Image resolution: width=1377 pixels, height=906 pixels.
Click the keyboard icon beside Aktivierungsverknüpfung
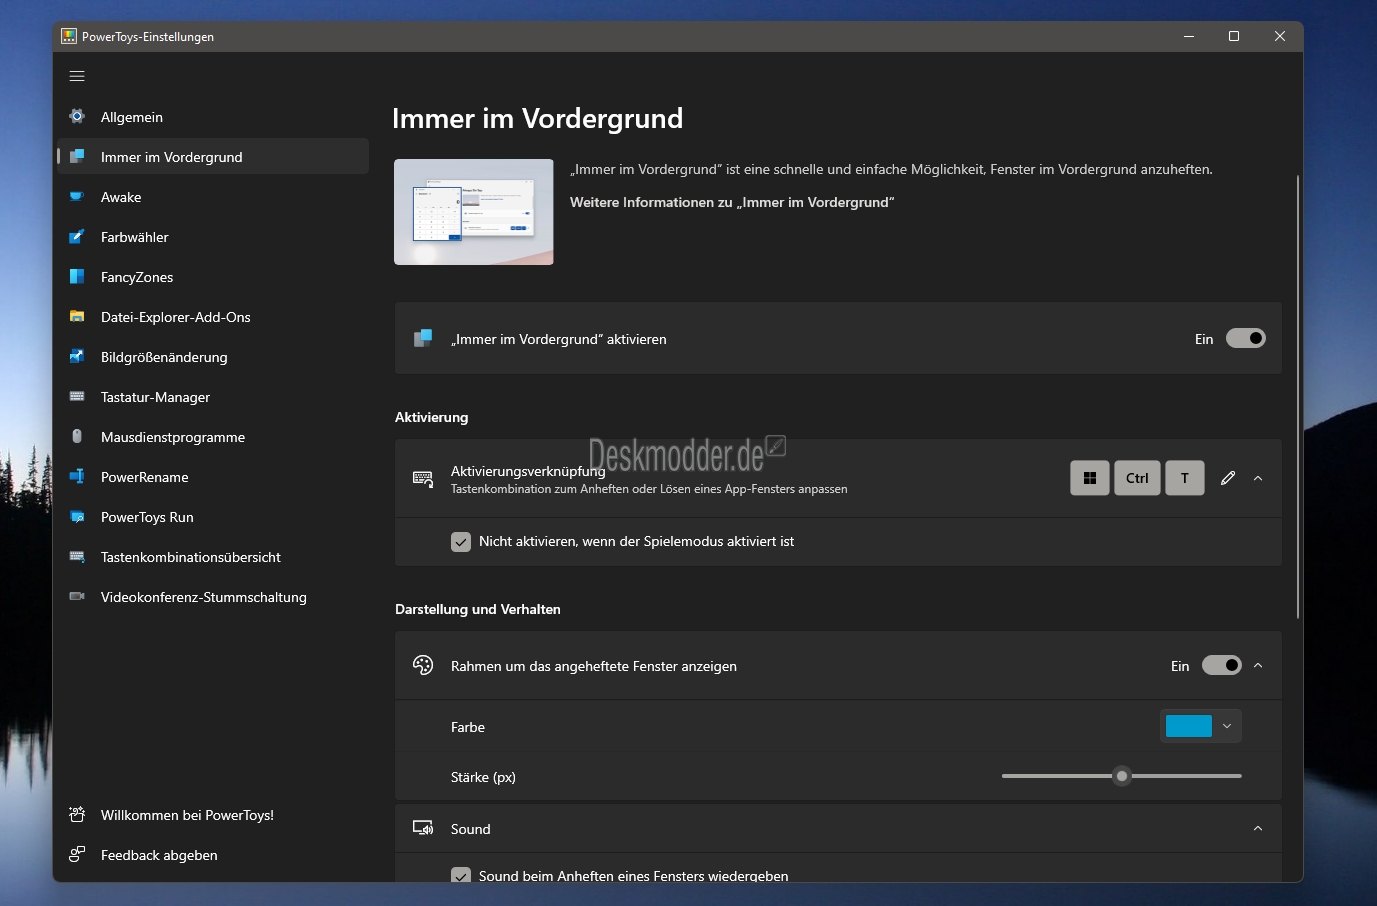423,479
